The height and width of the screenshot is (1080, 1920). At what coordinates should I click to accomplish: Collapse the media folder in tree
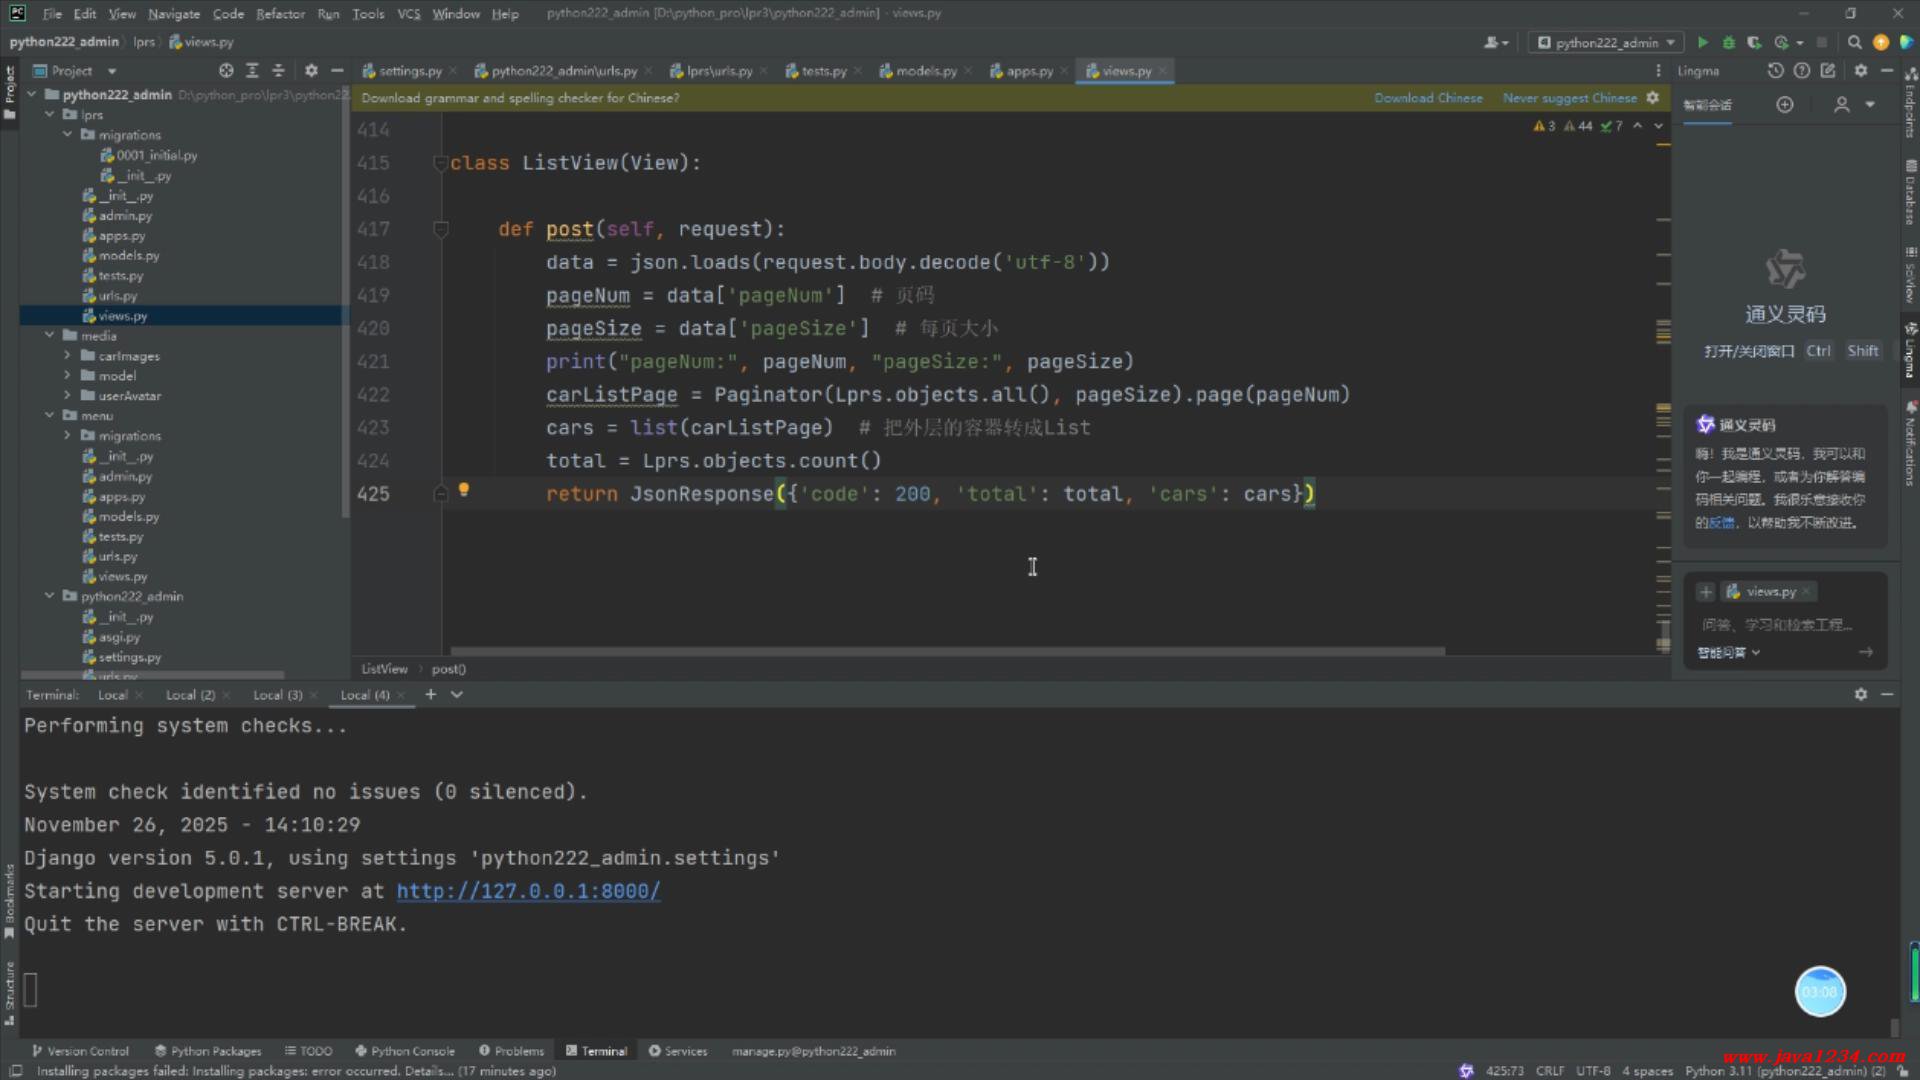49,336
